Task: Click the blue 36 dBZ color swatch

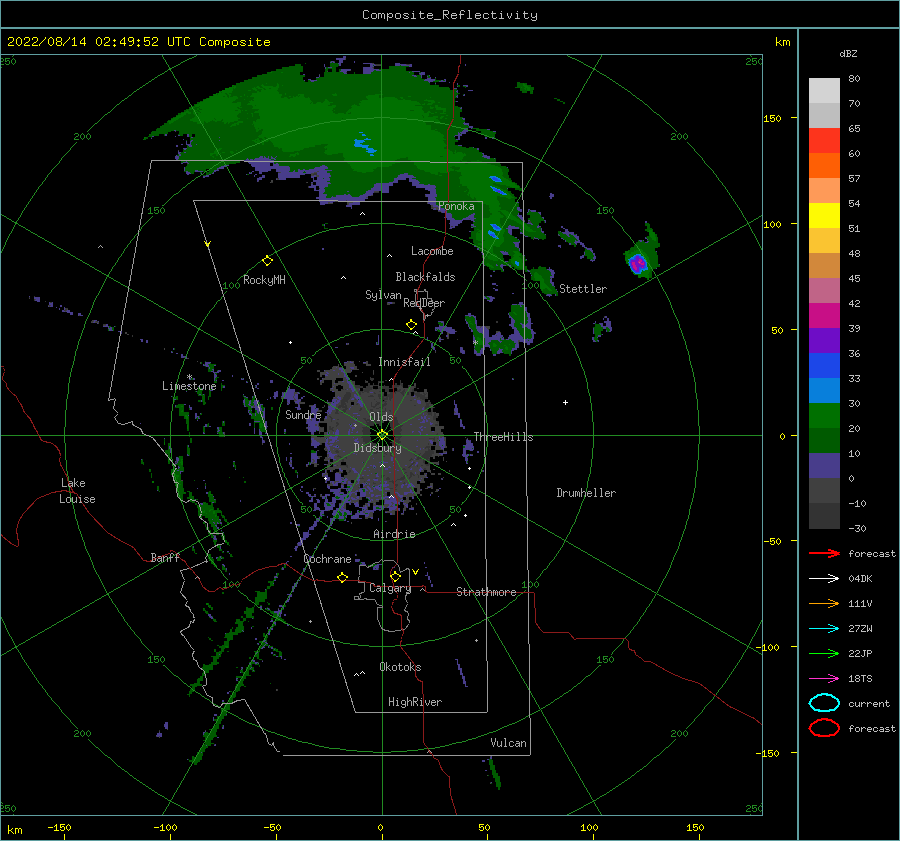Action: pos(824,366)
